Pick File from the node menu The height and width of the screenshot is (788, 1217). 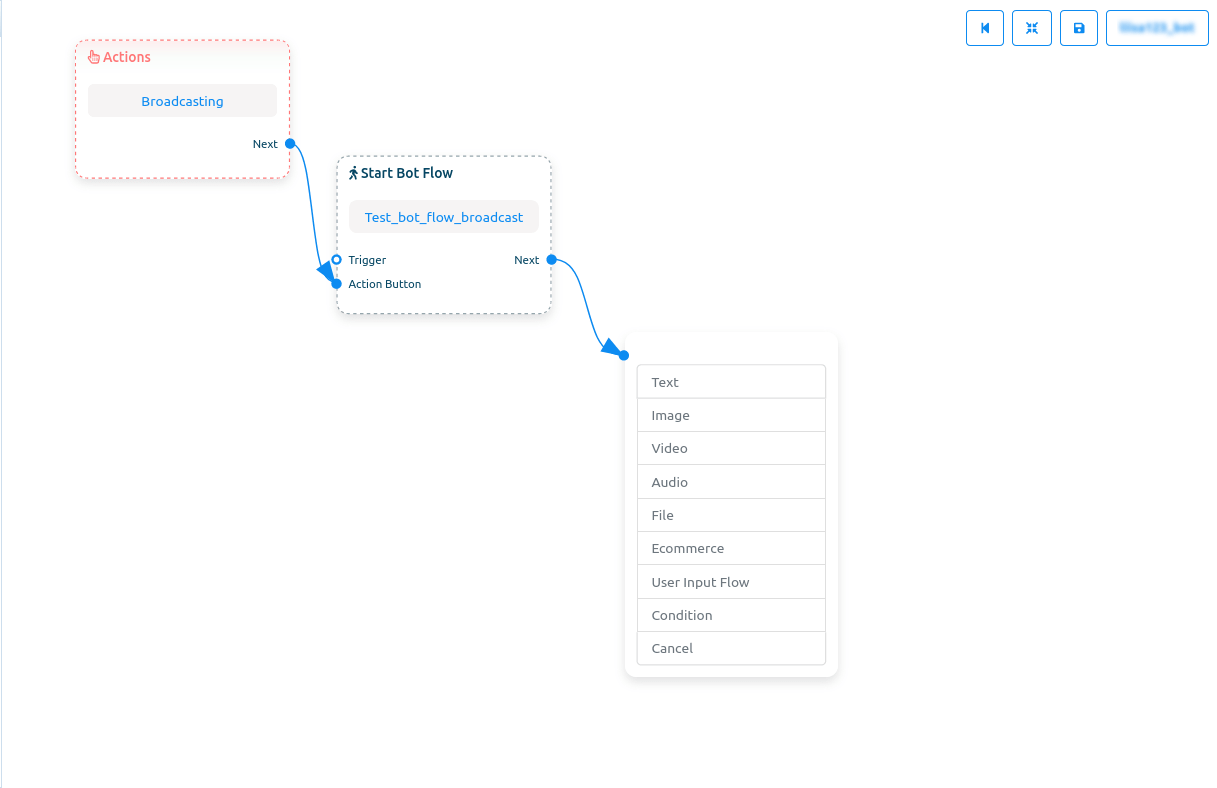click(731, 515)
